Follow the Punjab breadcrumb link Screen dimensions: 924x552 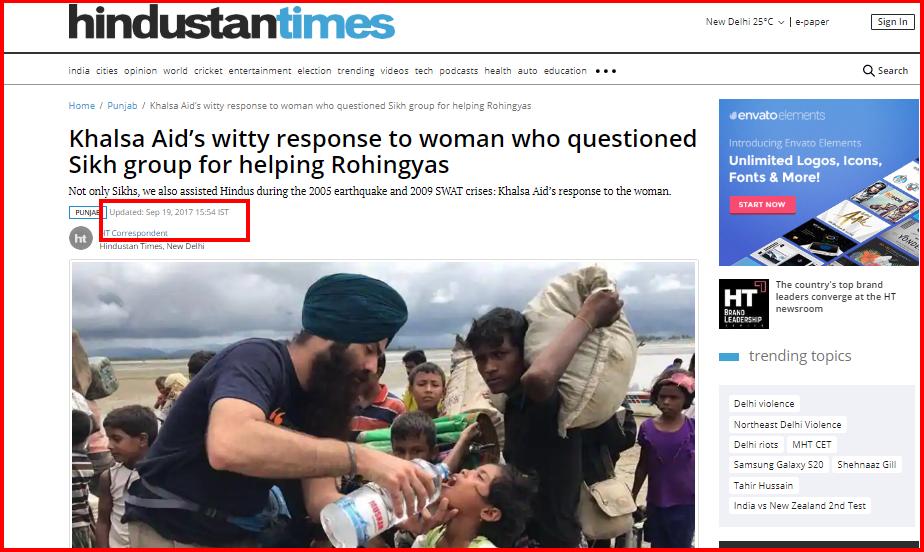pos(122,105)
